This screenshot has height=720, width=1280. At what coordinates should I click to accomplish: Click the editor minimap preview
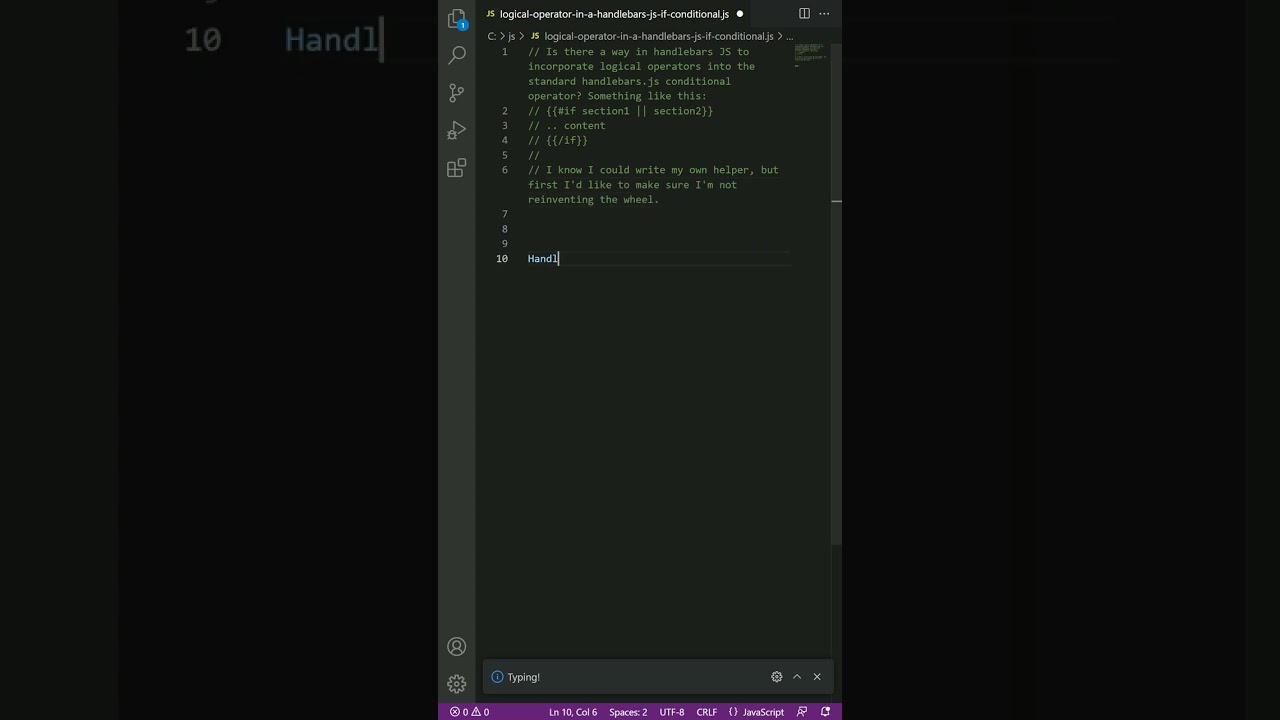pyautogui.click(x=810, y=55)
